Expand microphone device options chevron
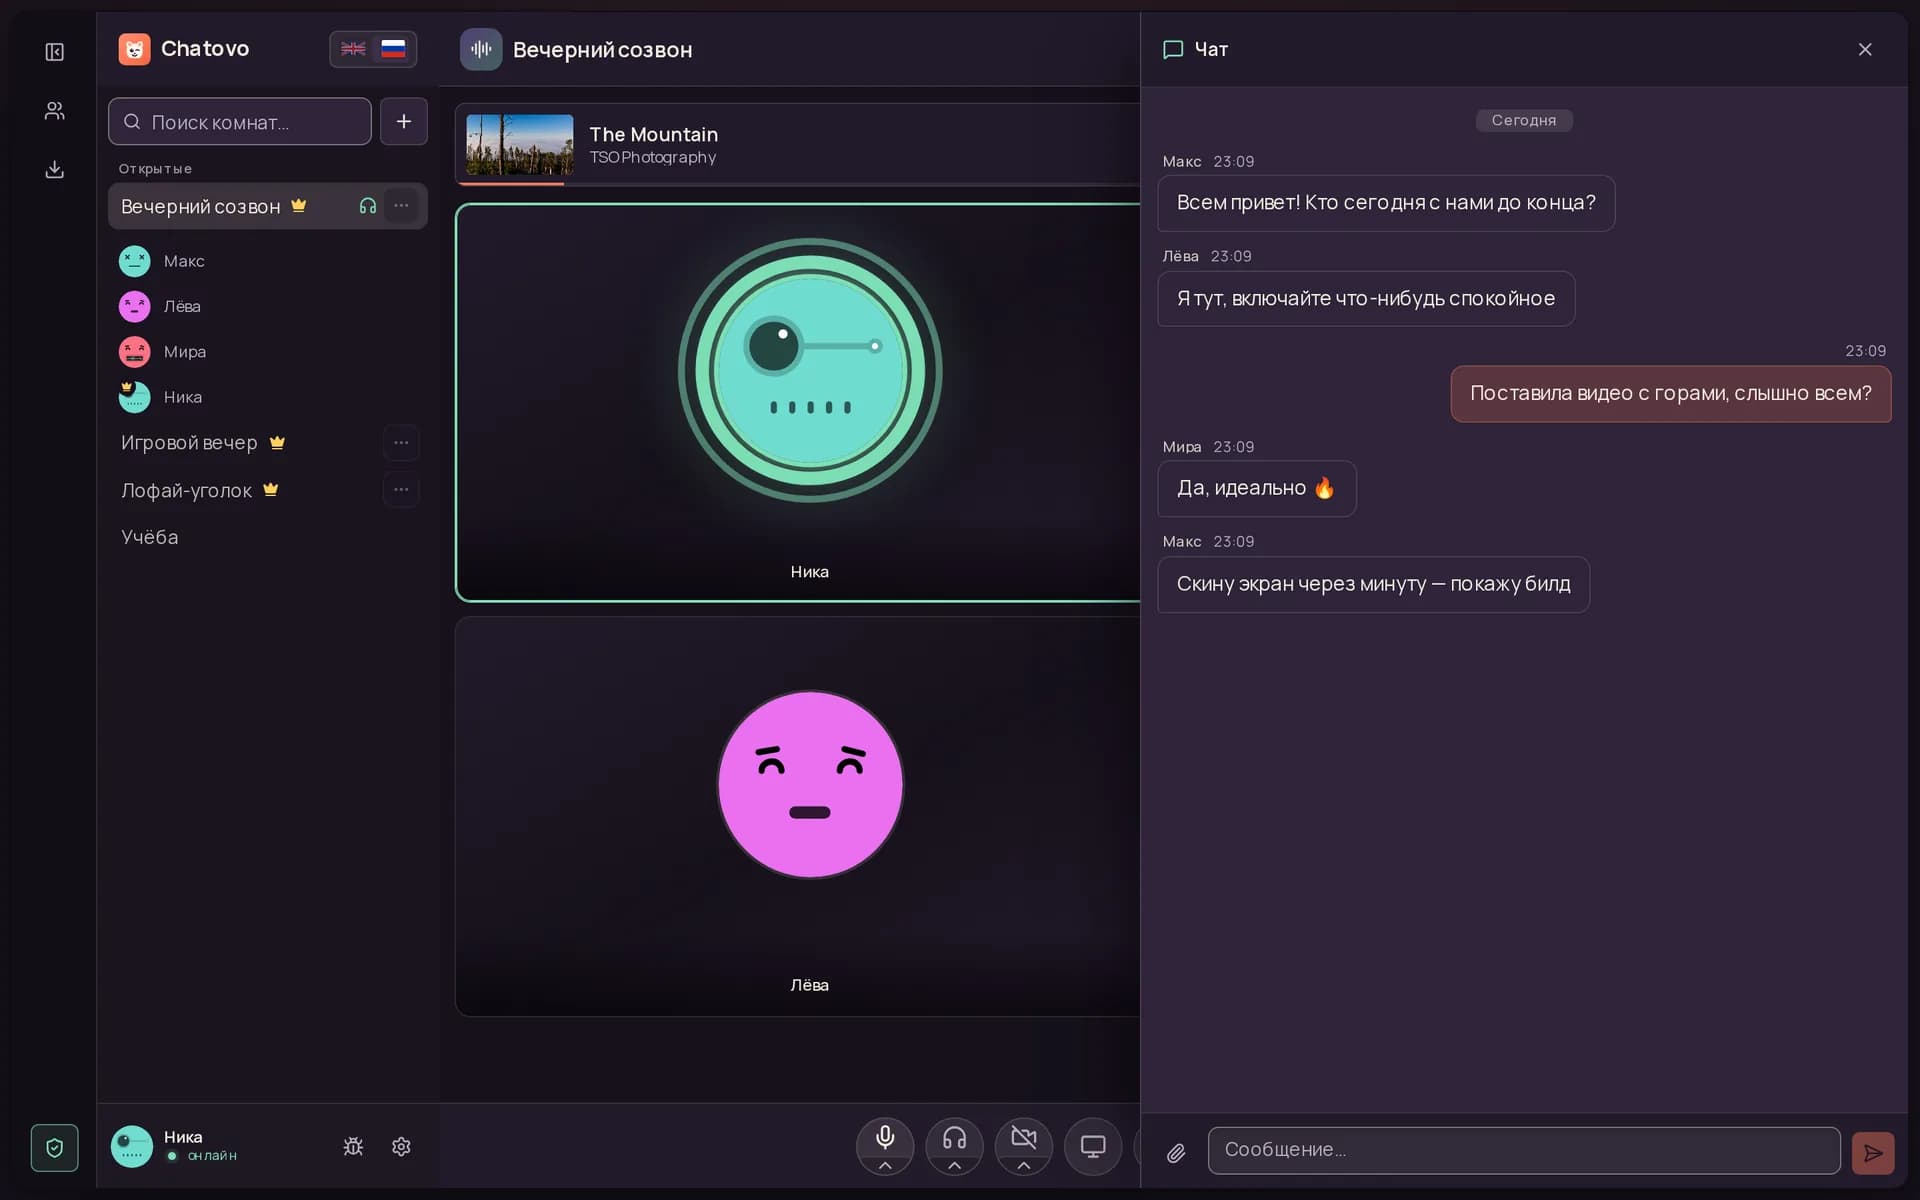The height and width of the screenshot is (1200, 1920). coord(885,1166)
